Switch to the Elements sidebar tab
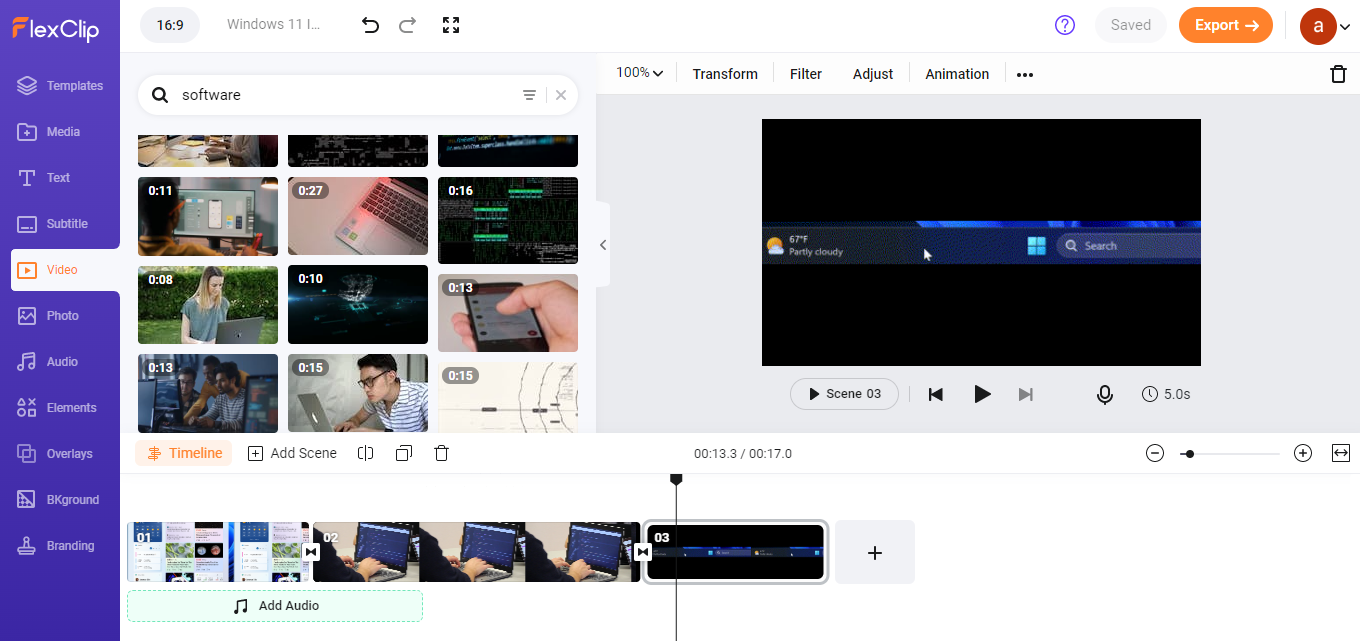Image resolution: width=1360 pixels, height=641 pixels. pyautogui.click(x=60, y=408)
